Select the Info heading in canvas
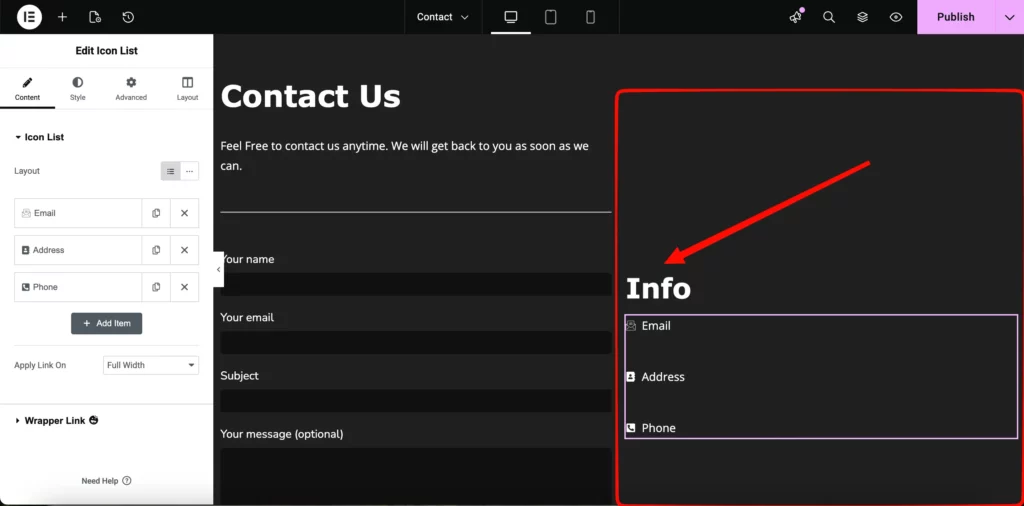Screen dimensions: 1024x506 pyautogui.click(x=658, y=288)
